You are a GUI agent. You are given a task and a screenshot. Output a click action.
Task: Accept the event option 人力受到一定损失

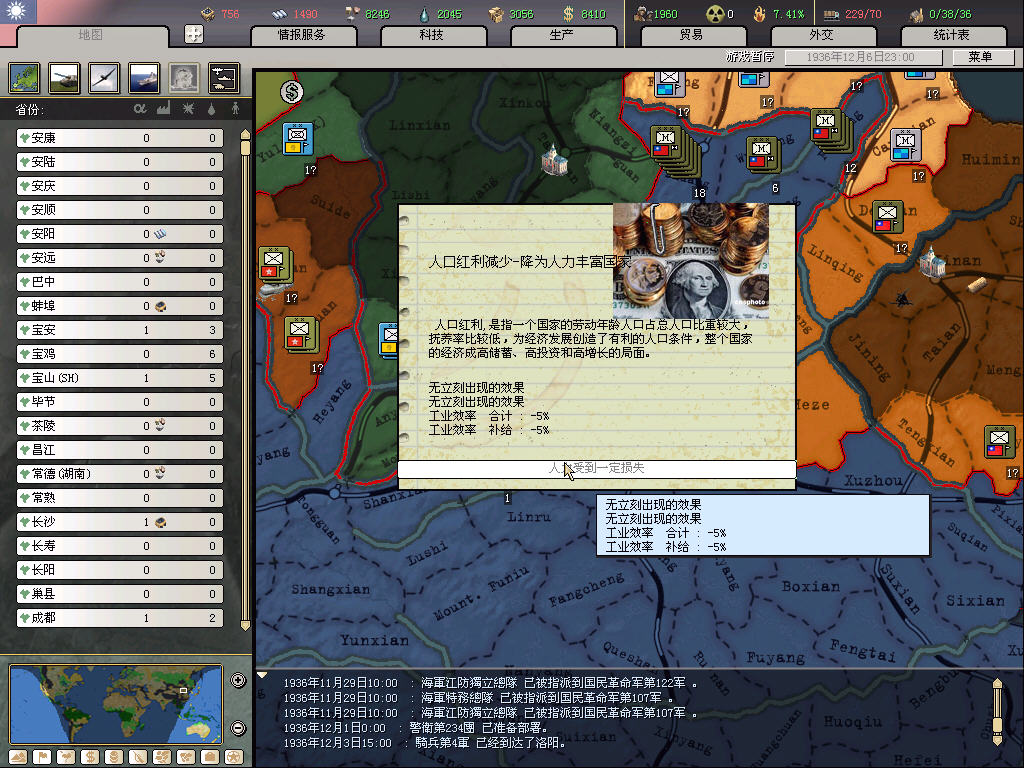coord(597,468)
